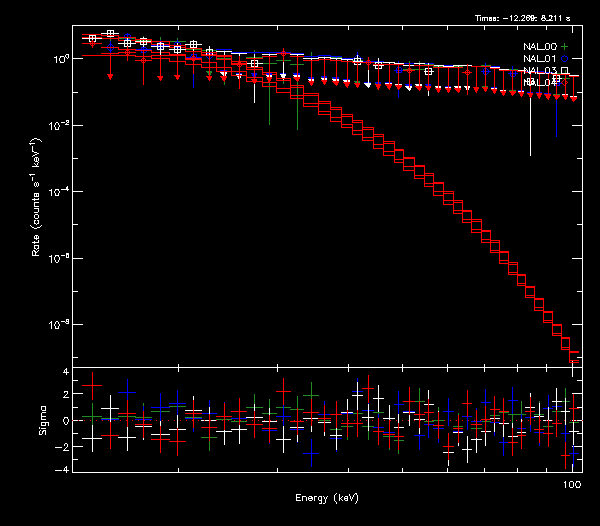Select the NAI_01 legend label

pos(539,59)
